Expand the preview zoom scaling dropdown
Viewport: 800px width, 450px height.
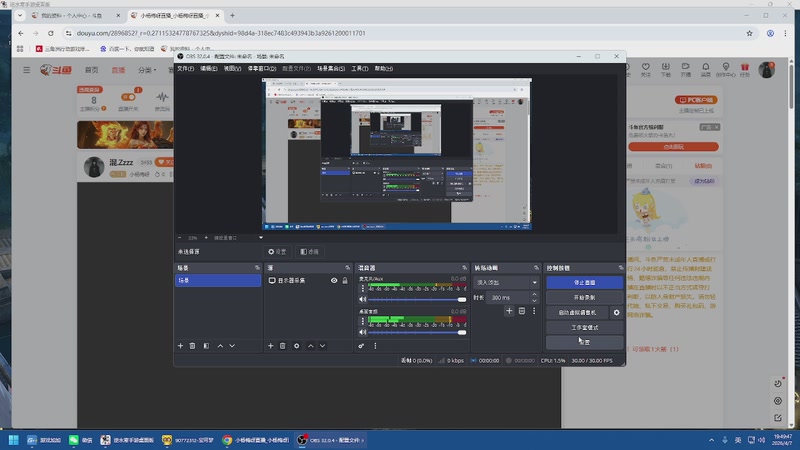[x=261, y=238]
